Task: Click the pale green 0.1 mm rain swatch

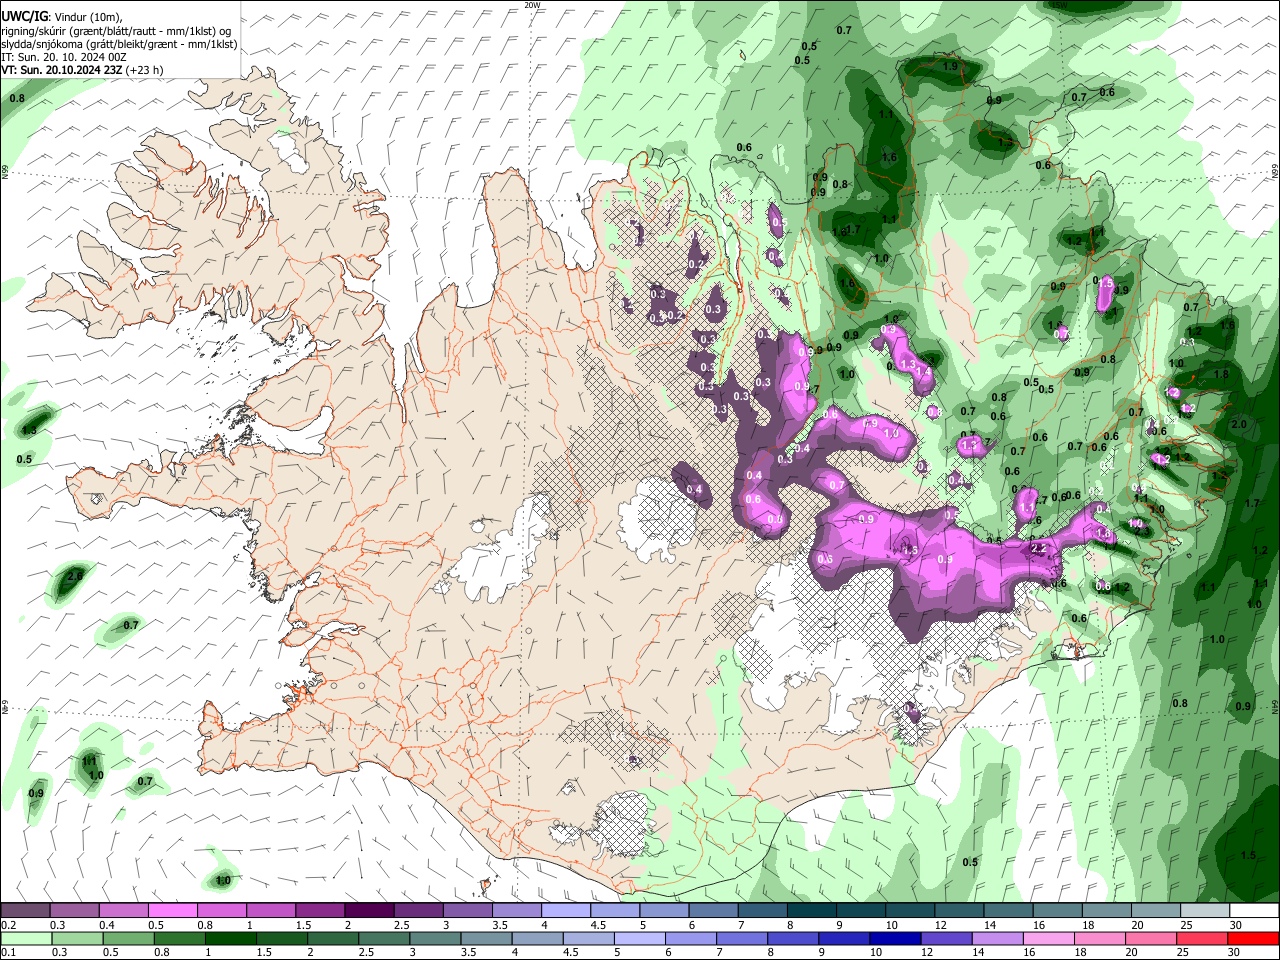Action: [25, 938]
